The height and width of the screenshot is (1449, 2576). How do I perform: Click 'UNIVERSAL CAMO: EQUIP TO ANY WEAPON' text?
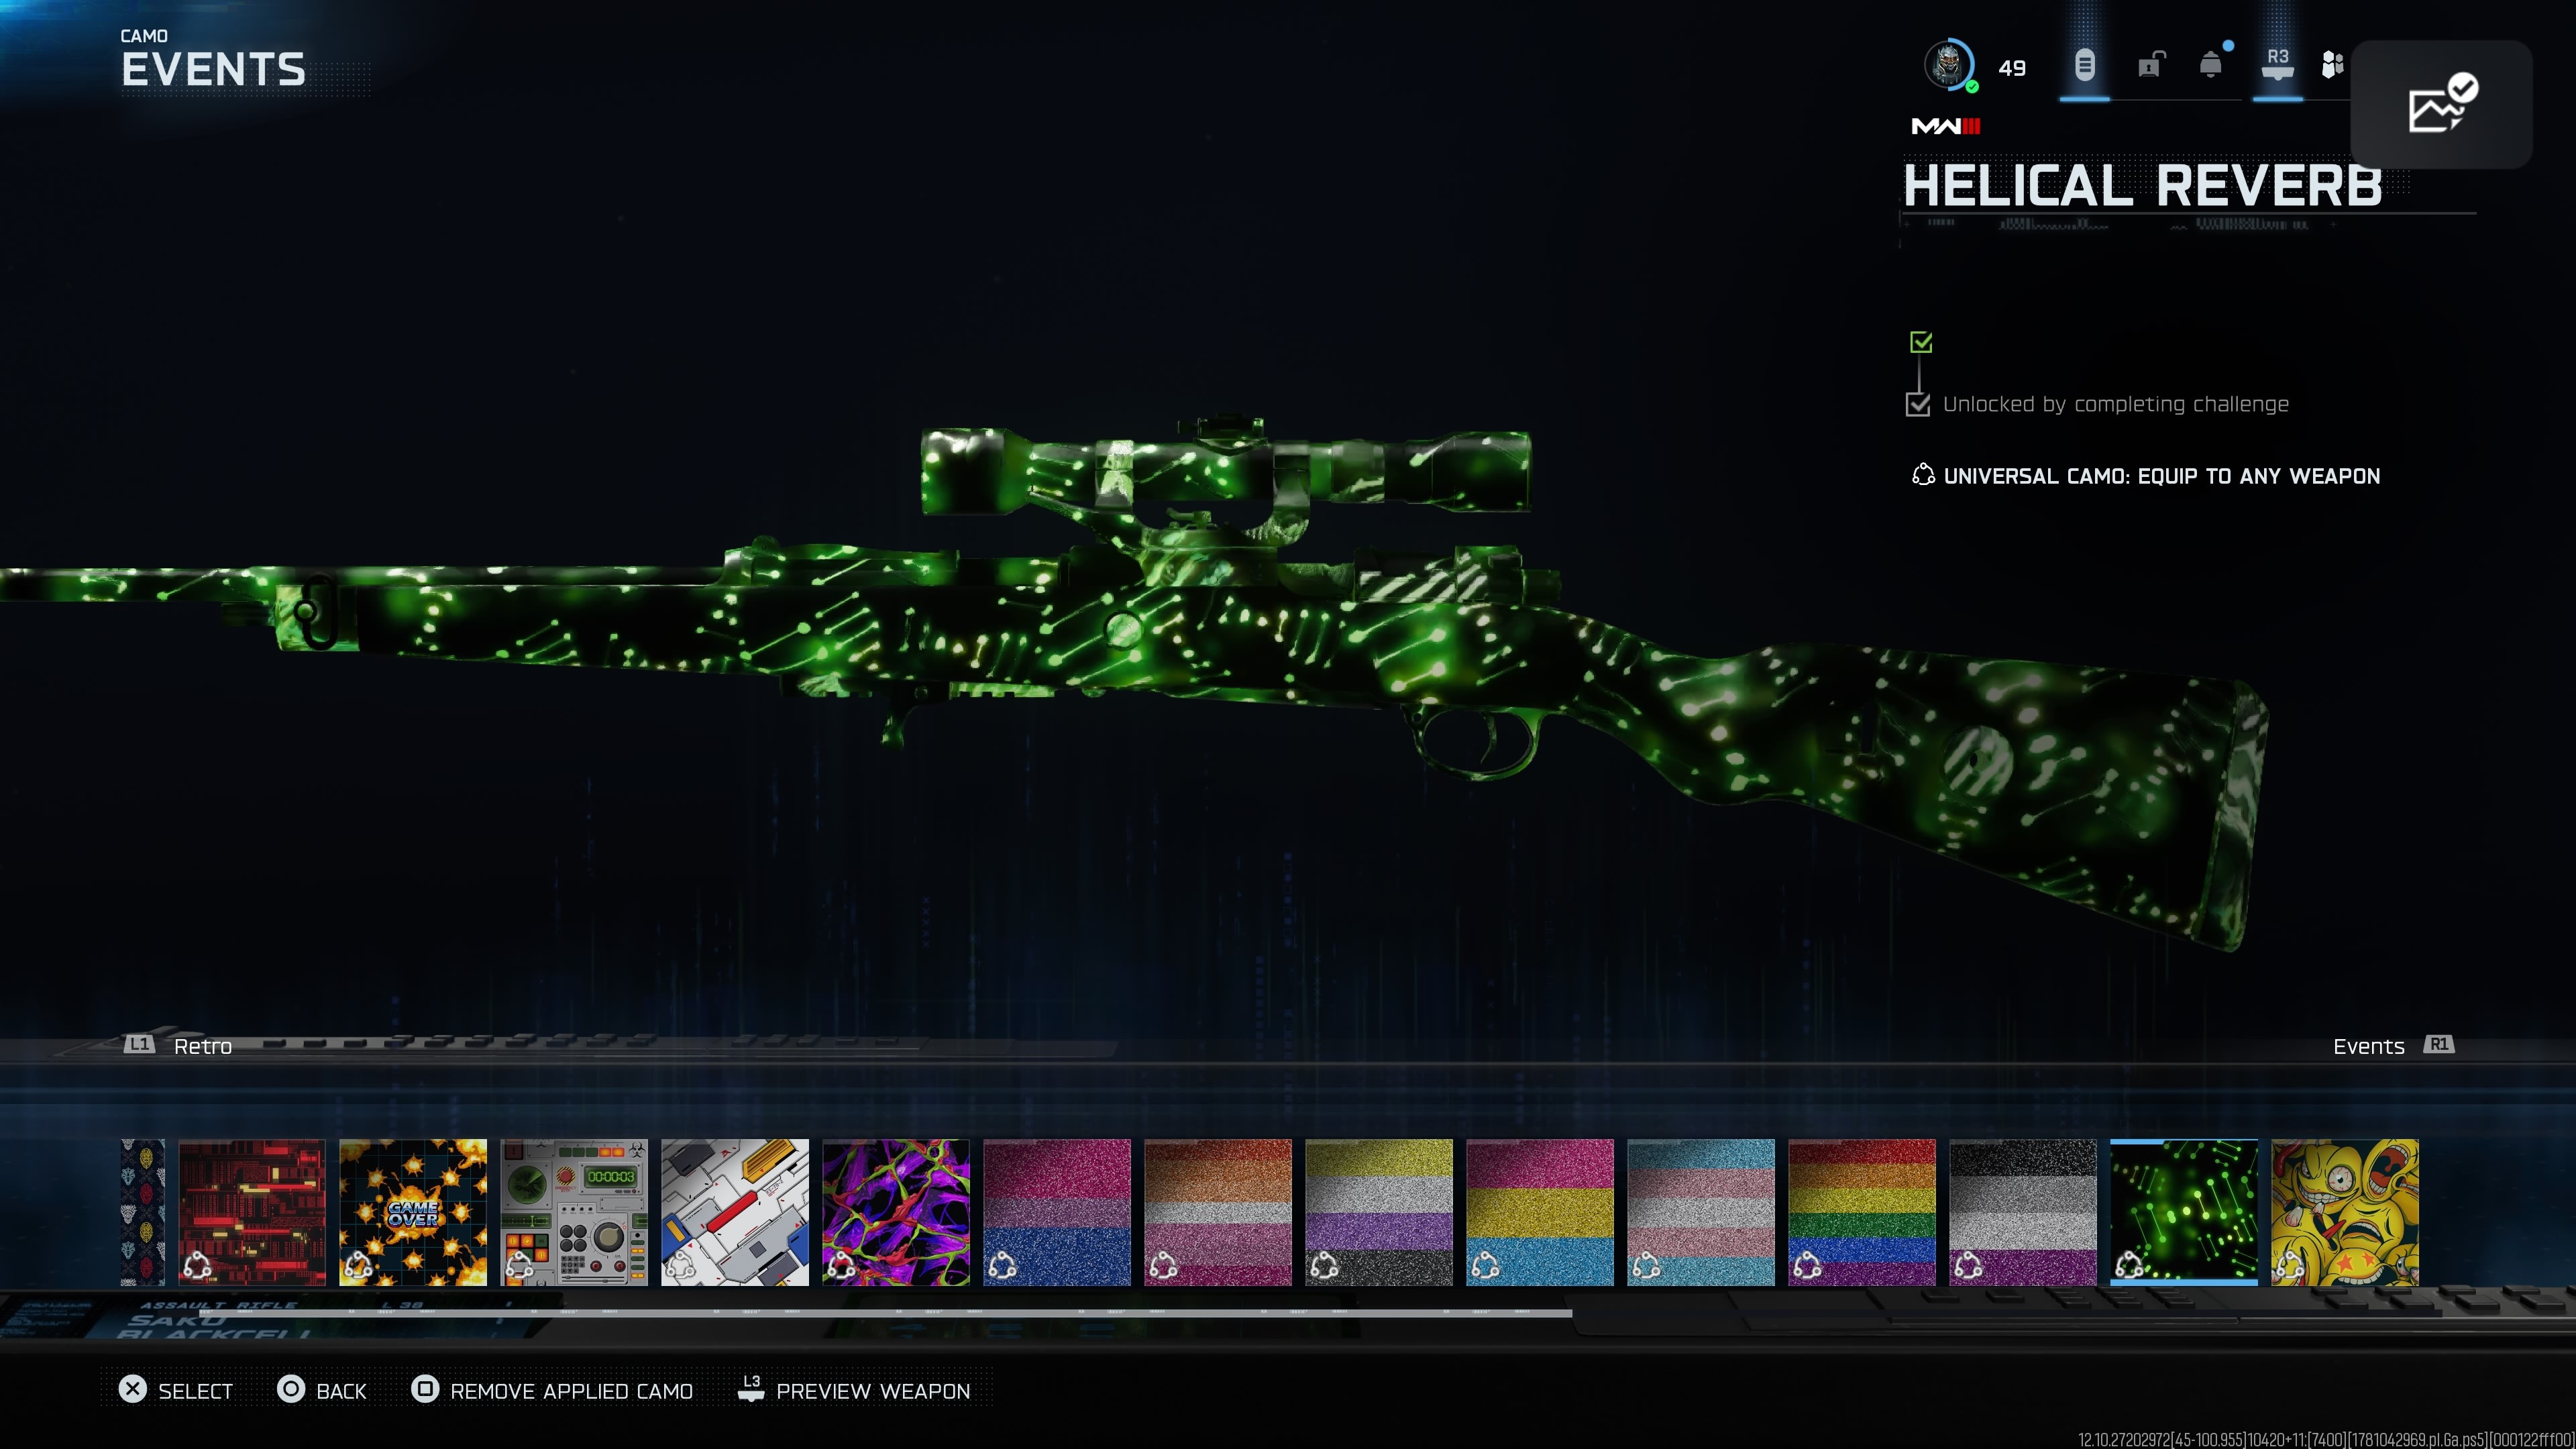coord(2162,476)
